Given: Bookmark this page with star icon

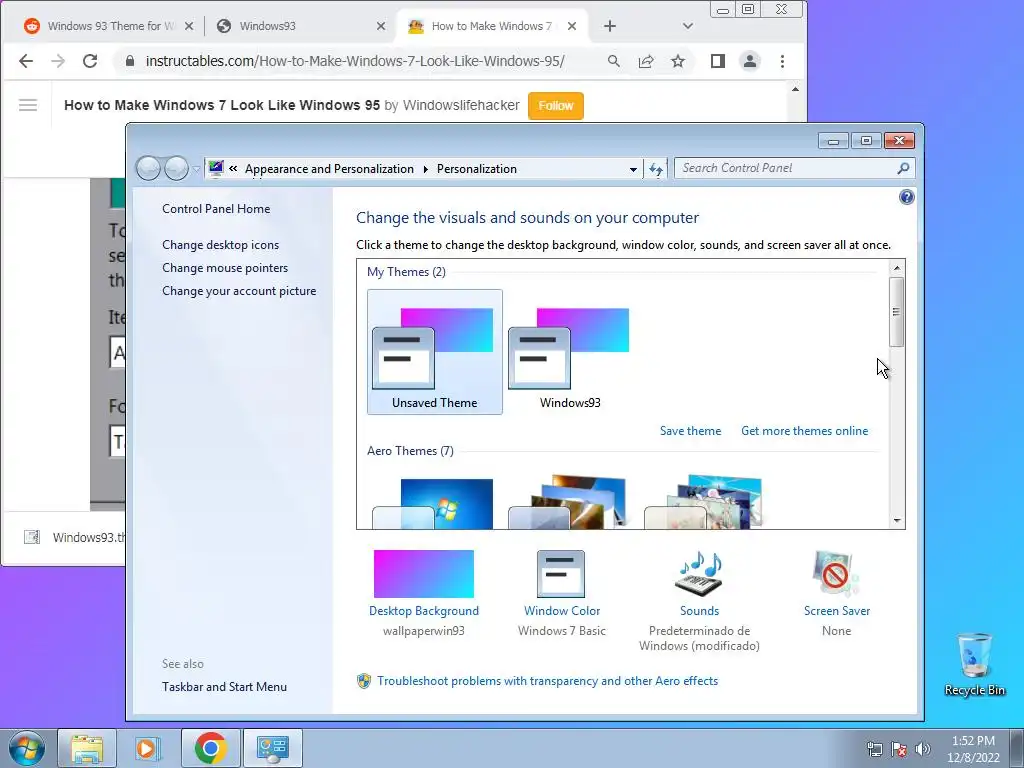Looking at the screenshot, I should [x=678, y=61].
